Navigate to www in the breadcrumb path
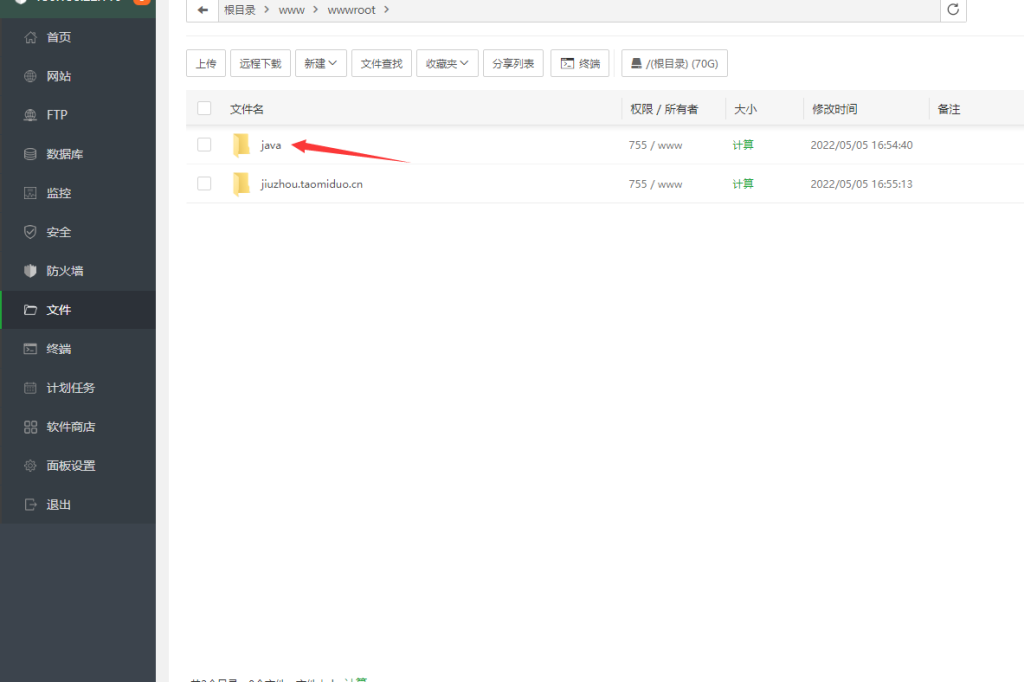 tap(291, 9)
